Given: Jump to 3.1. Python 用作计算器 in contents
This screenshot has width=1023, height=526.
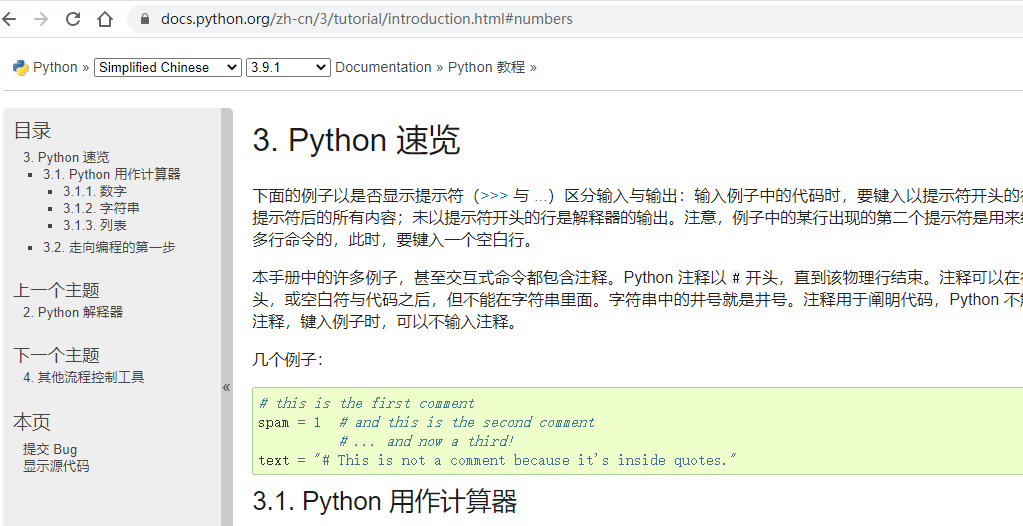Looking at the screenshot, I should [112, 174].
